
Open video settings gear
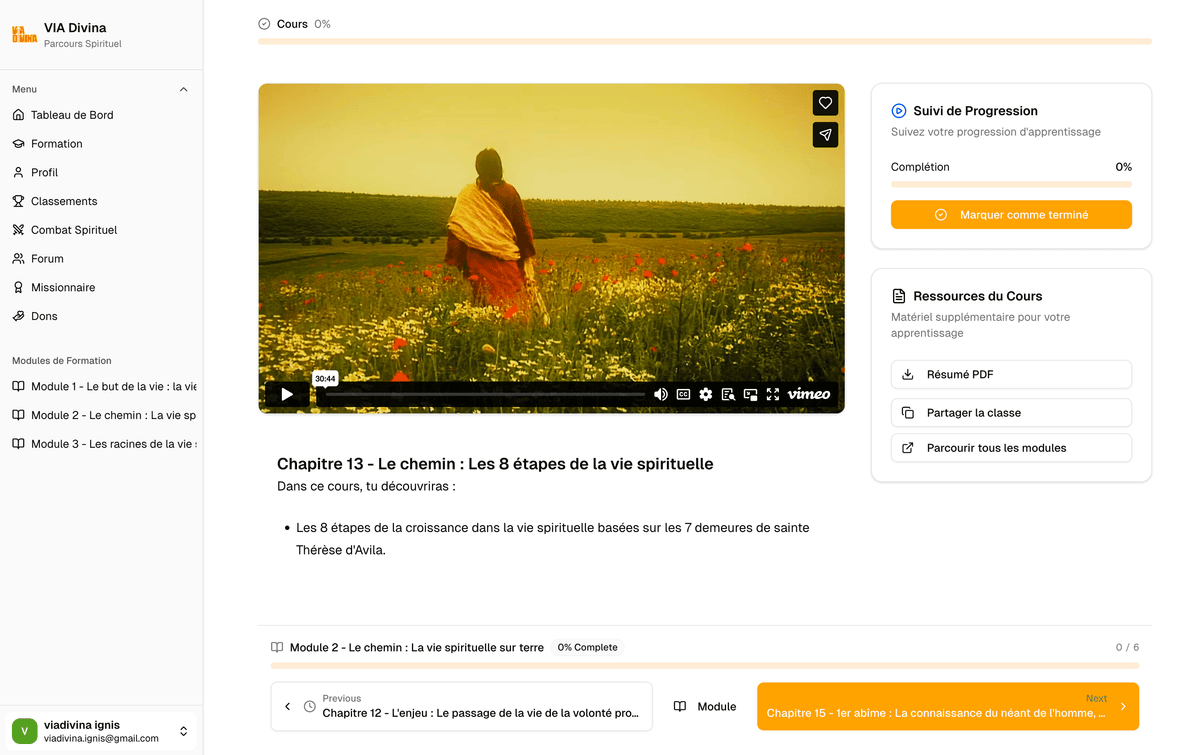pyautogui.click(x=706, y=394)
